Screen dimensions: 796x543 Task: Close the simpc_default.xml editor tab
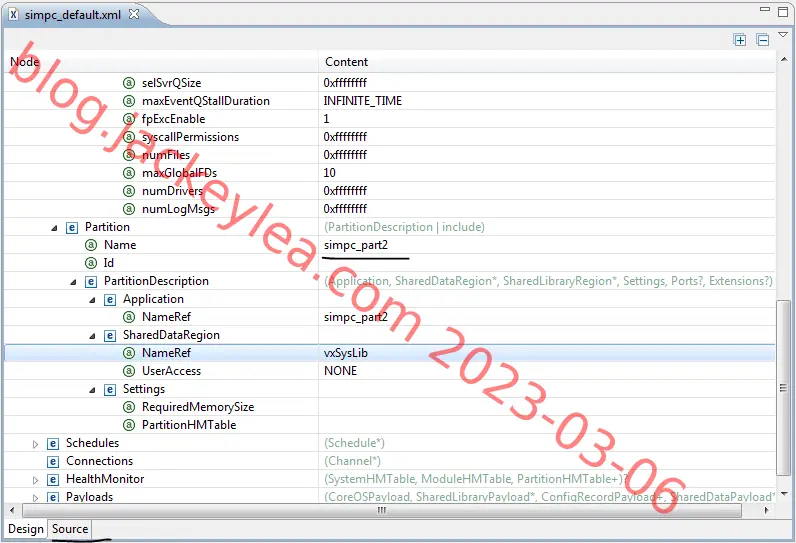point(134,14)
